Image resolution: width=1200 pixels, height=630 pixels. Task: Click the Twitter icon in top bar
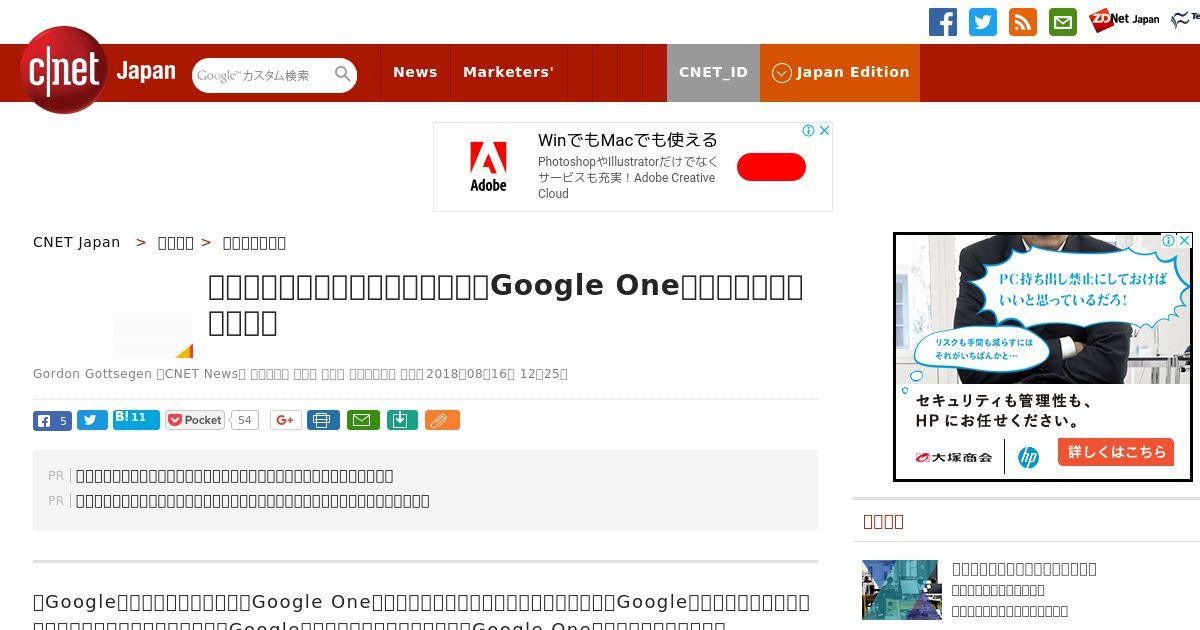(x=983, y=22)
